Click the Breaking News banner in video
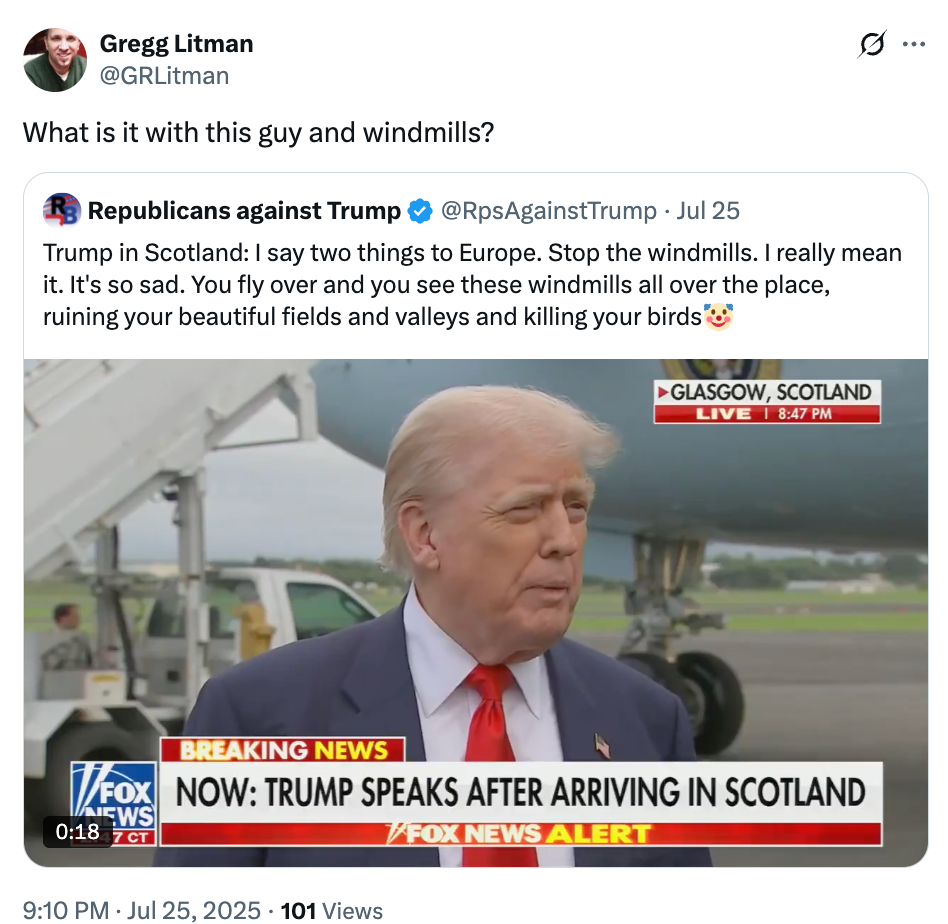Viewport: 948px width, 924px height. pyautogui.click(x=284, y=750)
